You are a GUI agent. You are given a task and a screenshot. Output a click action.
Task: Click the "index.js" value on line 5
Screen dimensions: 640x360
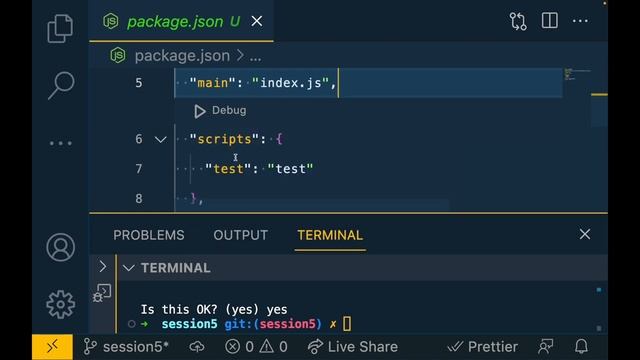coord(290,83)
